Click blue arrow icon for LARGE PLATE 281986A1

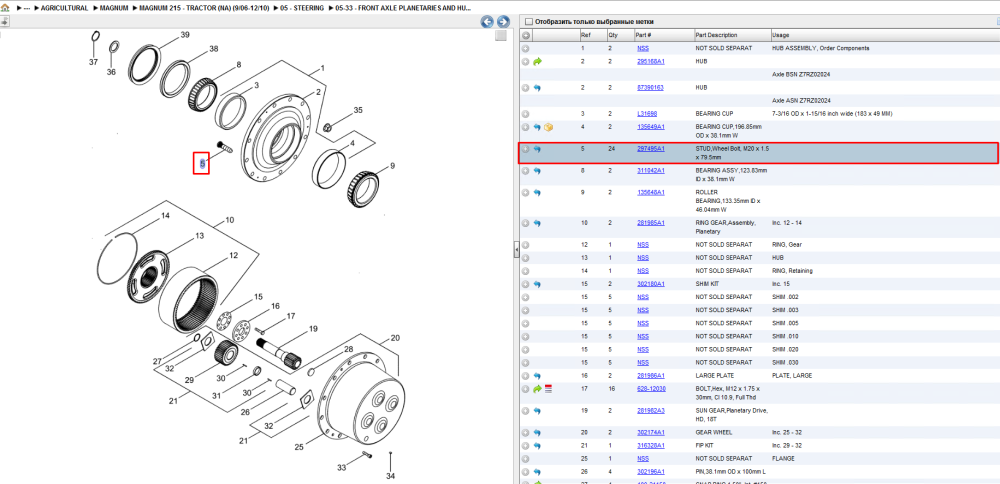tap(537, 376)
